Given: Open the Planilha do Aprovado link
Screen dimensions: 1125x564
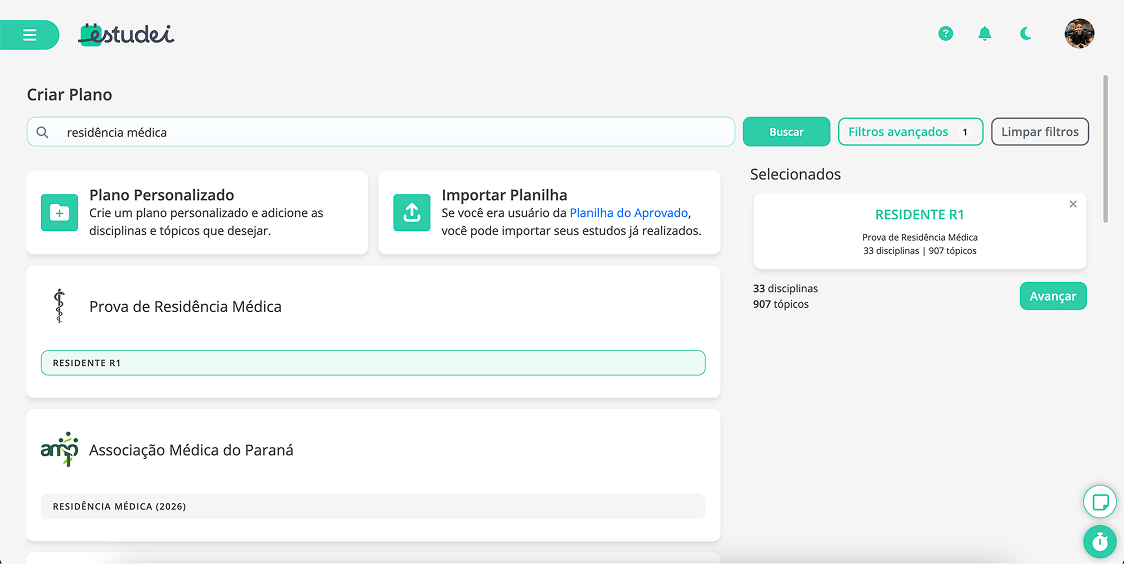Looking at the screenshot, I should click(x=629, y=213).
